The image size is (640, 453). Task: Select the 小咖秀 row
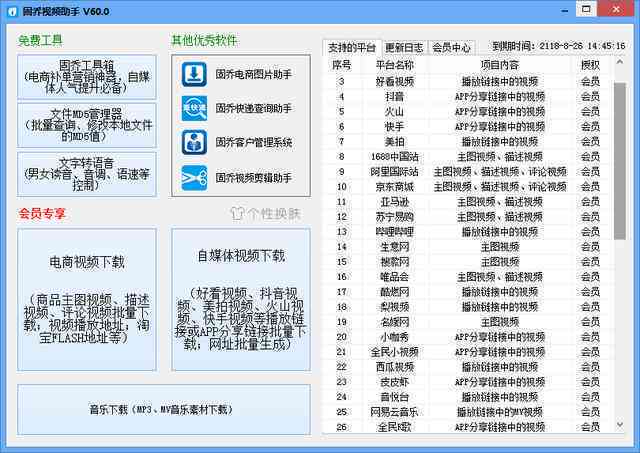point(467,337)
